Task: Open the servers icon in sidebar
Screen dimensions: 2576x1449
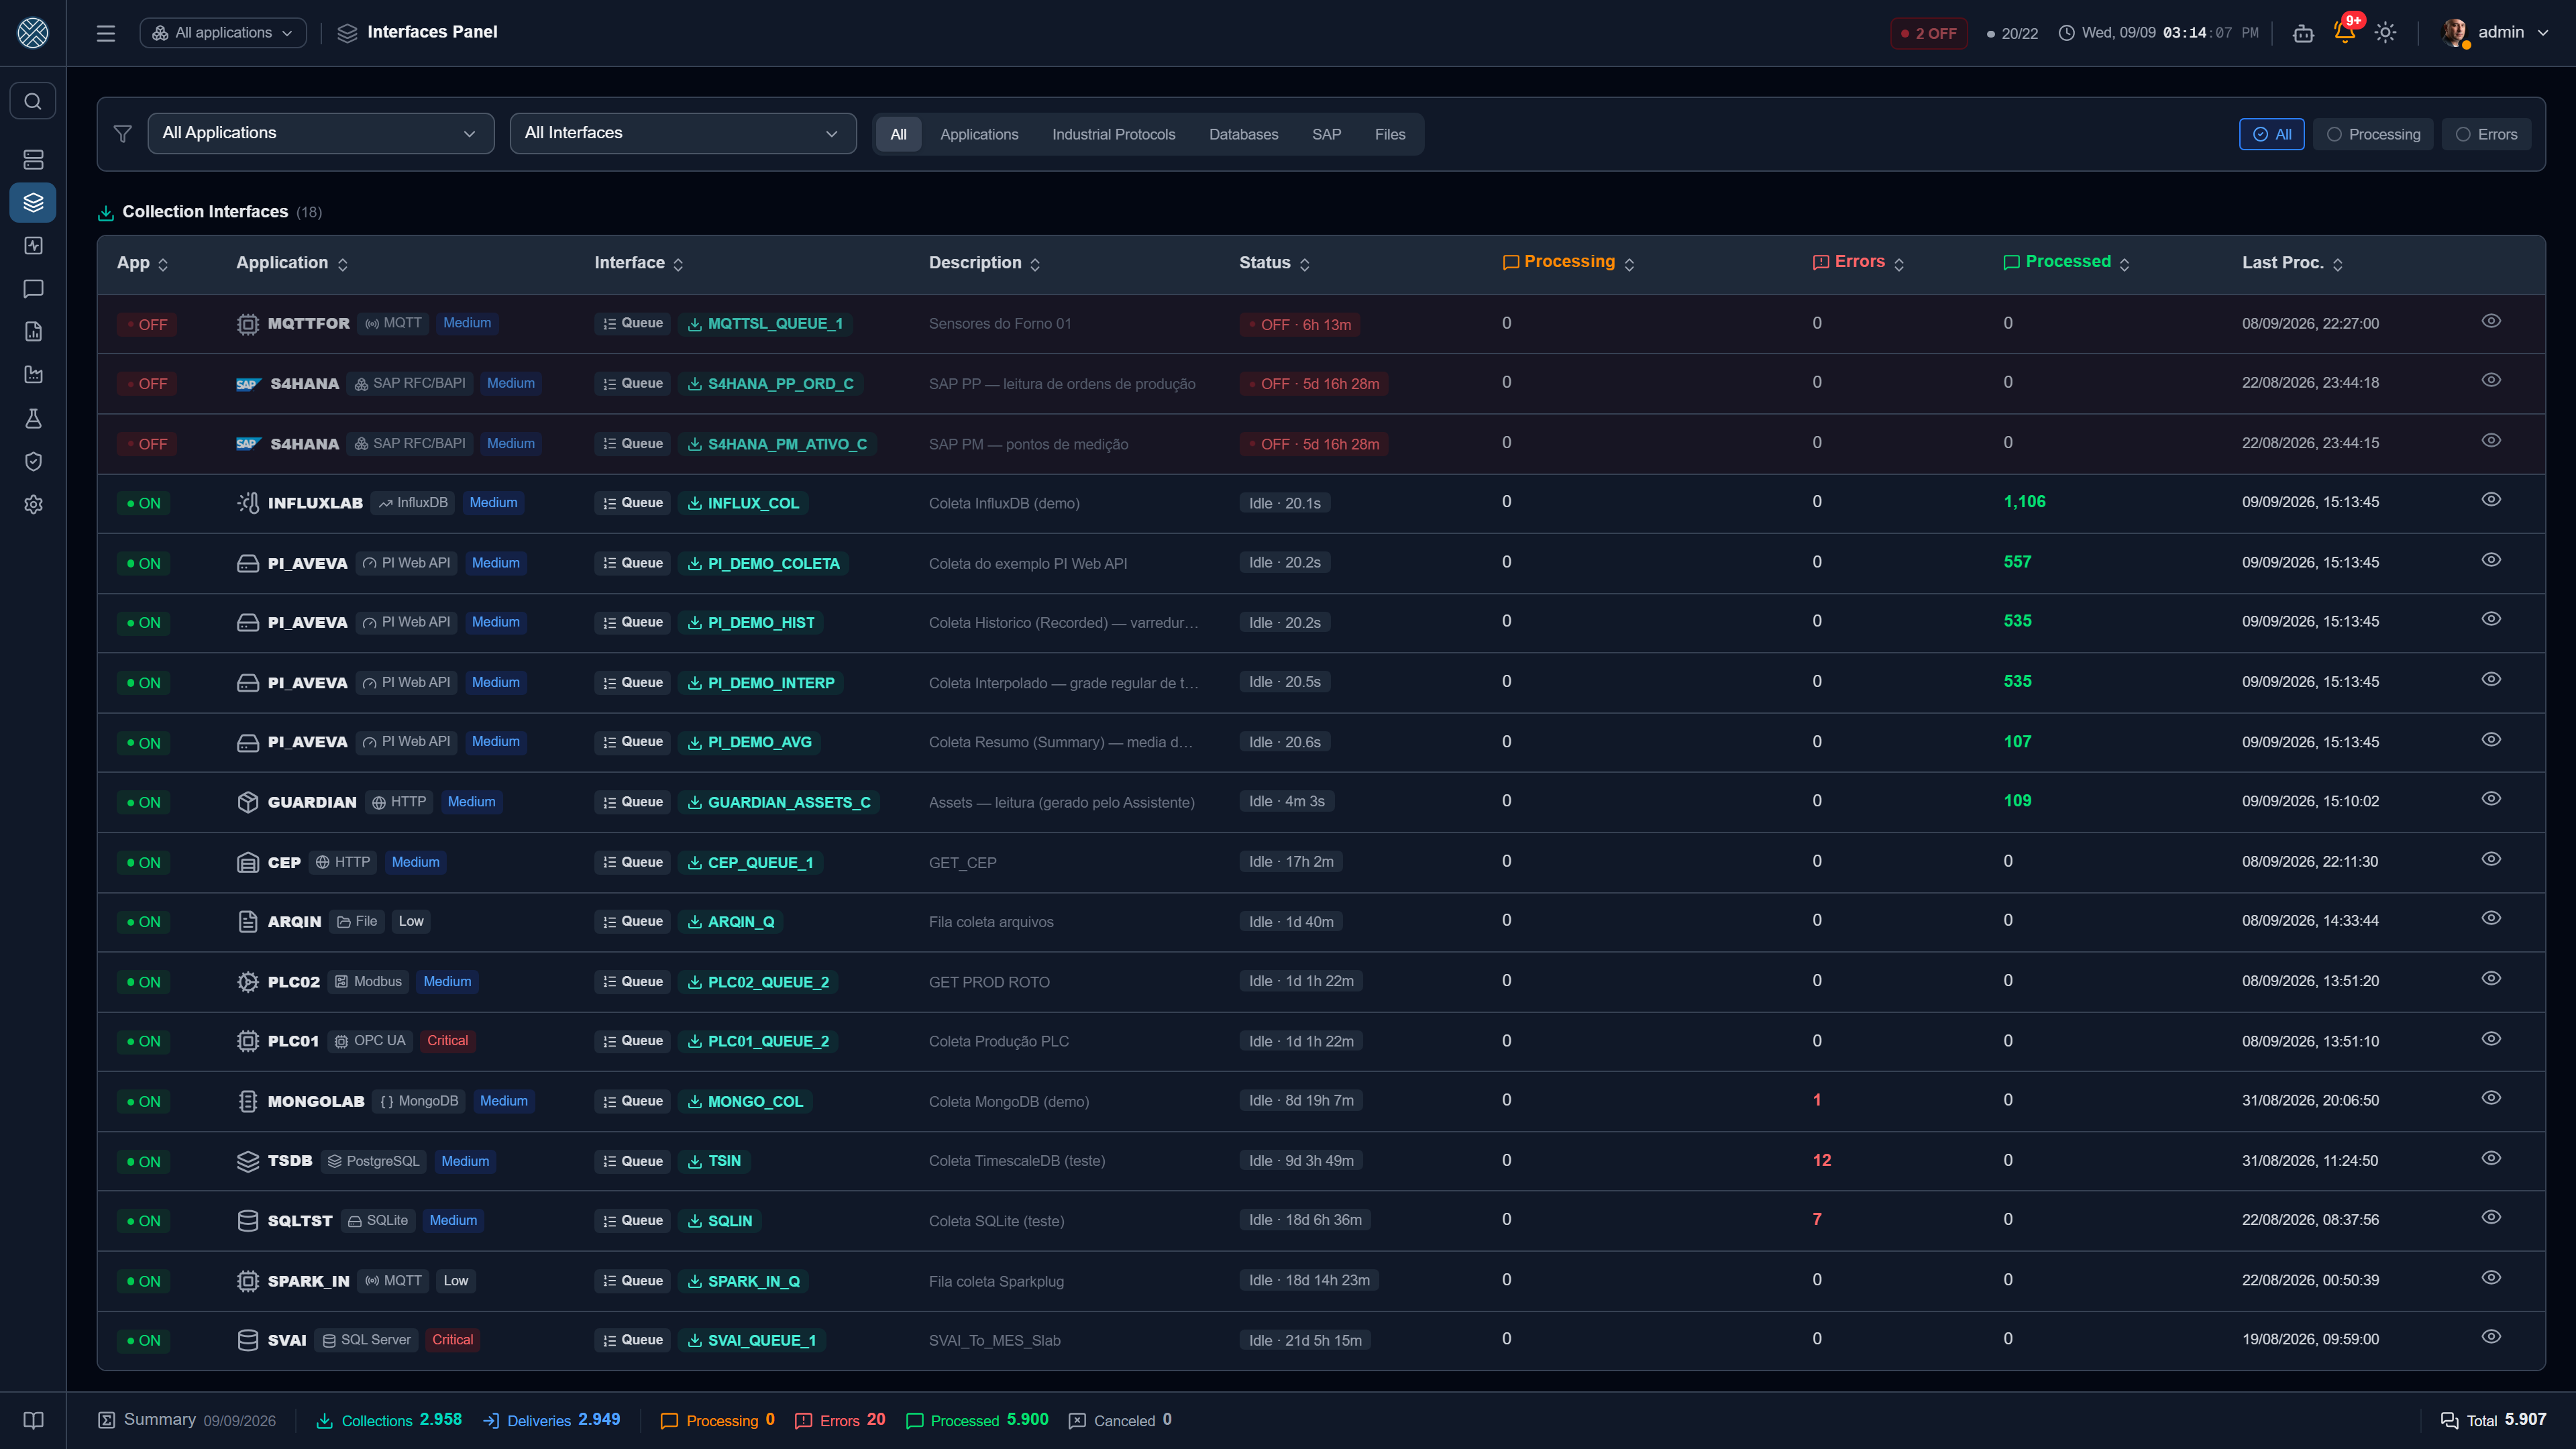Action: 33,160
